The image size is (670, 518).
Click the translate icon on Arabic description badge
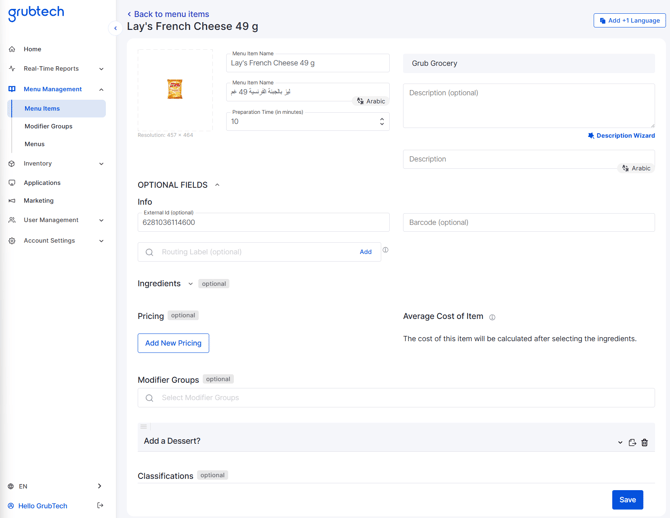pyautogui.click(x=625, y=168)
